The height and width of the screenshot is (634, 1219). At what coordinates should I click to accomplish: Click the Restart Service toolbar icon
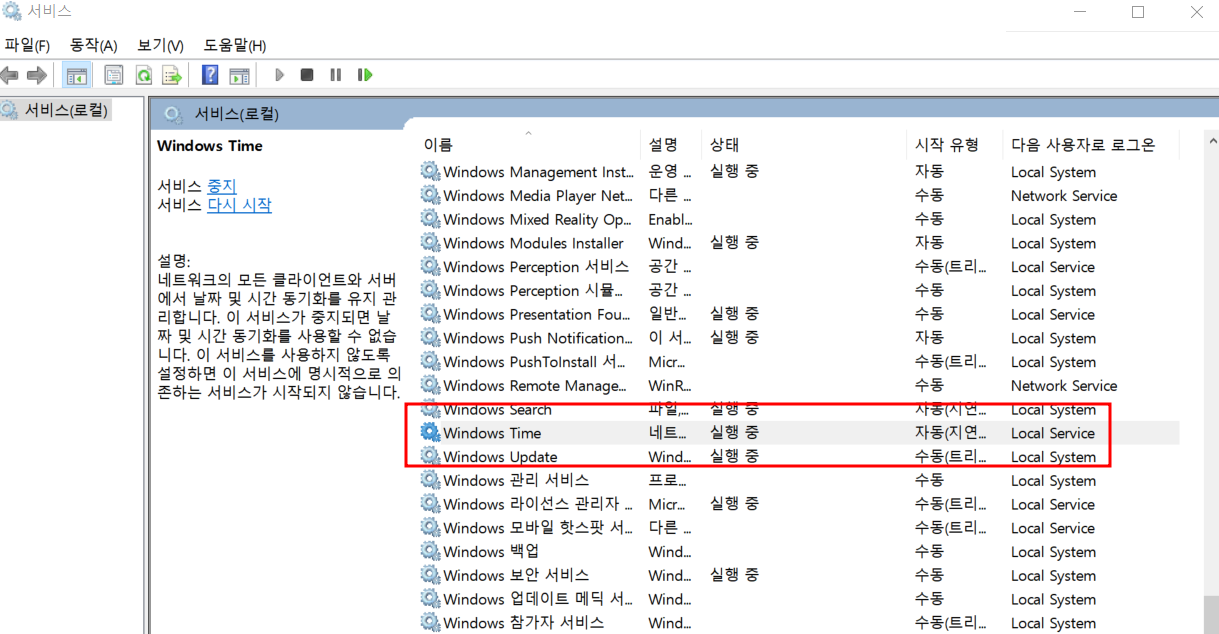coord(365,75)
